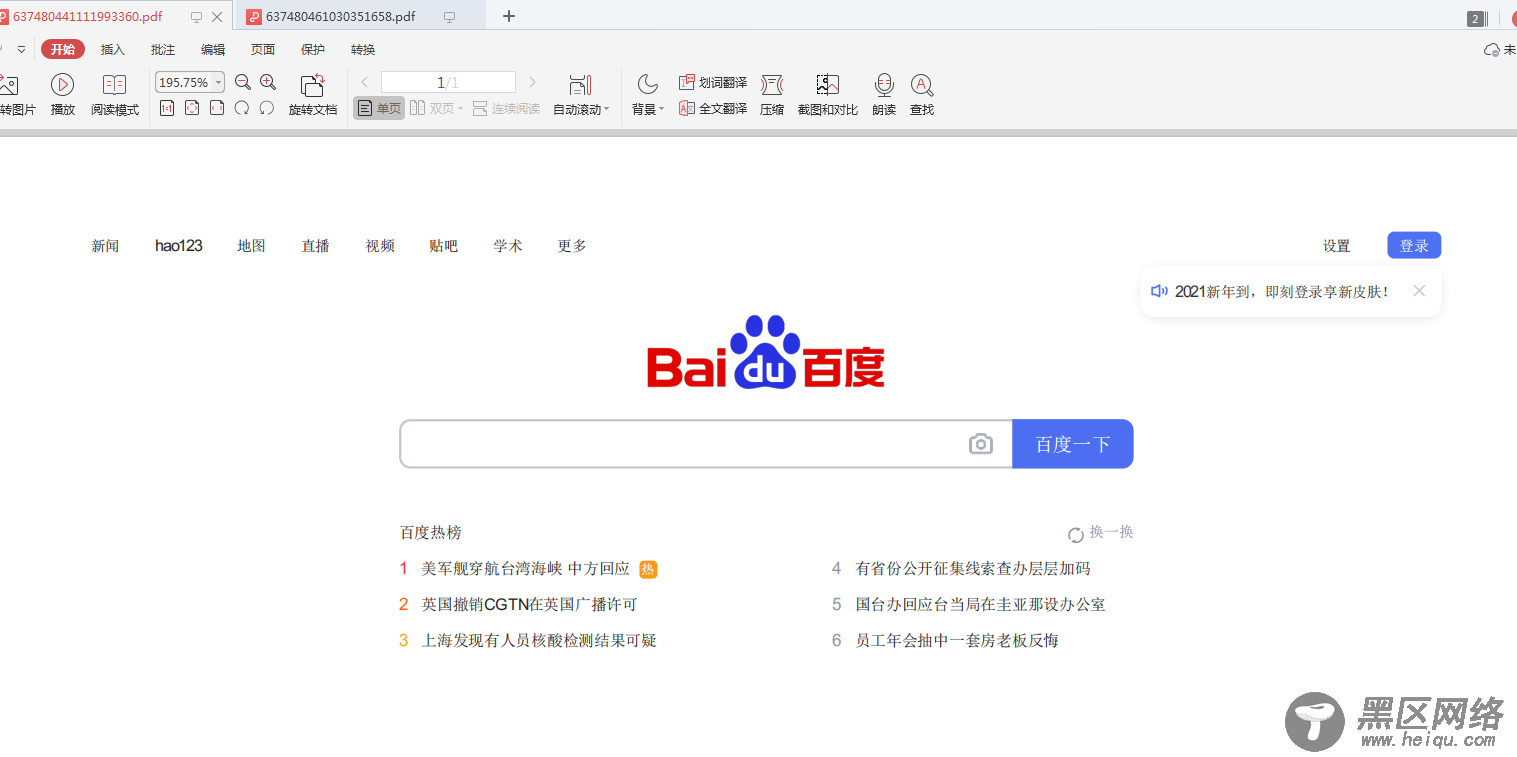The width and height of the screenshot is (1517, 757).
Task: Click the page number field 1/1
Action: tap(448, 82)
